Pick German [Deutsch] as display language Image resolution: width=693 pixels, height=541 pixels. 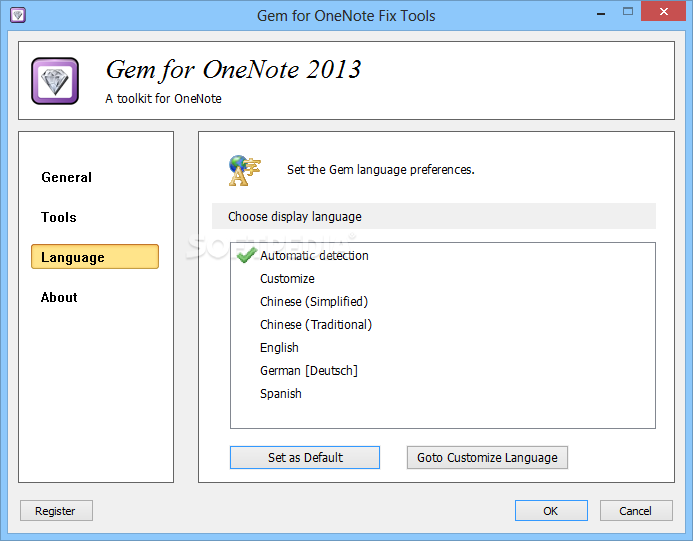click(309, 370)
